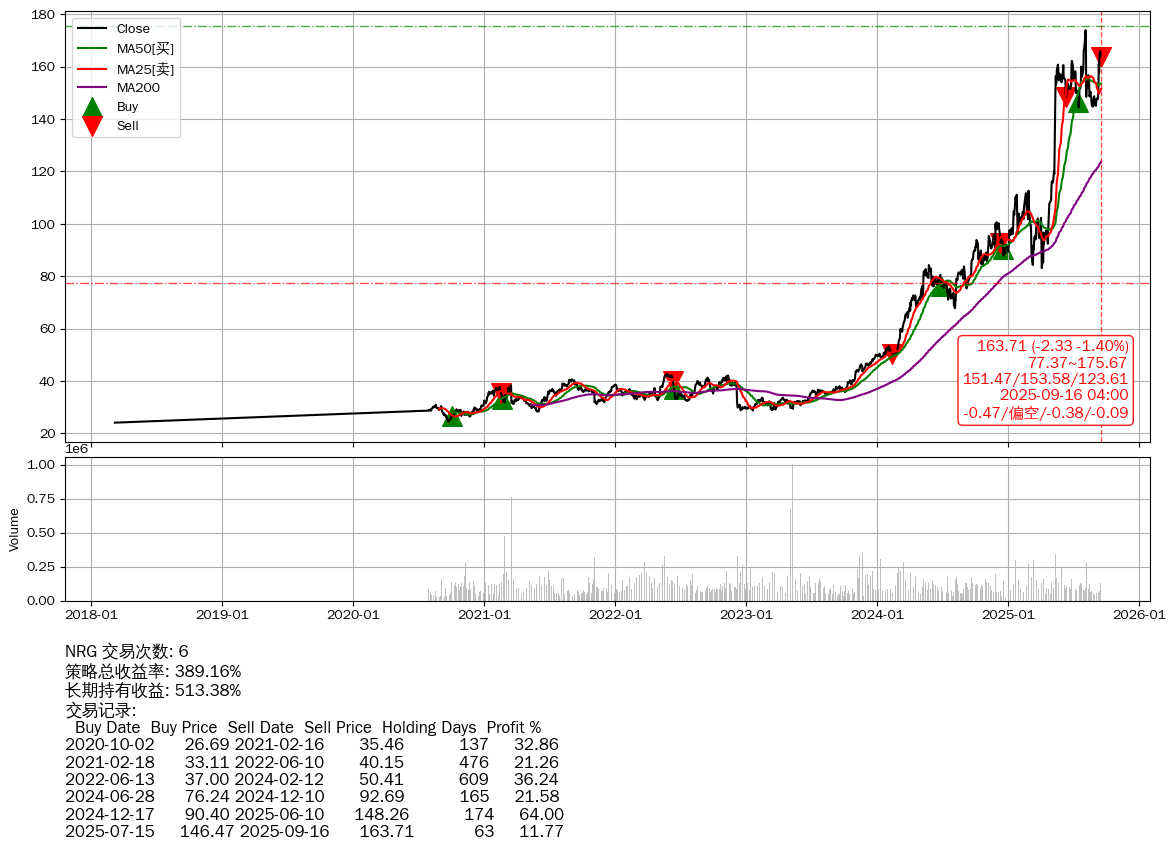
Task: Select the first green buy marker from 2020
Action: pyautogui.click(x=452, y=417)
